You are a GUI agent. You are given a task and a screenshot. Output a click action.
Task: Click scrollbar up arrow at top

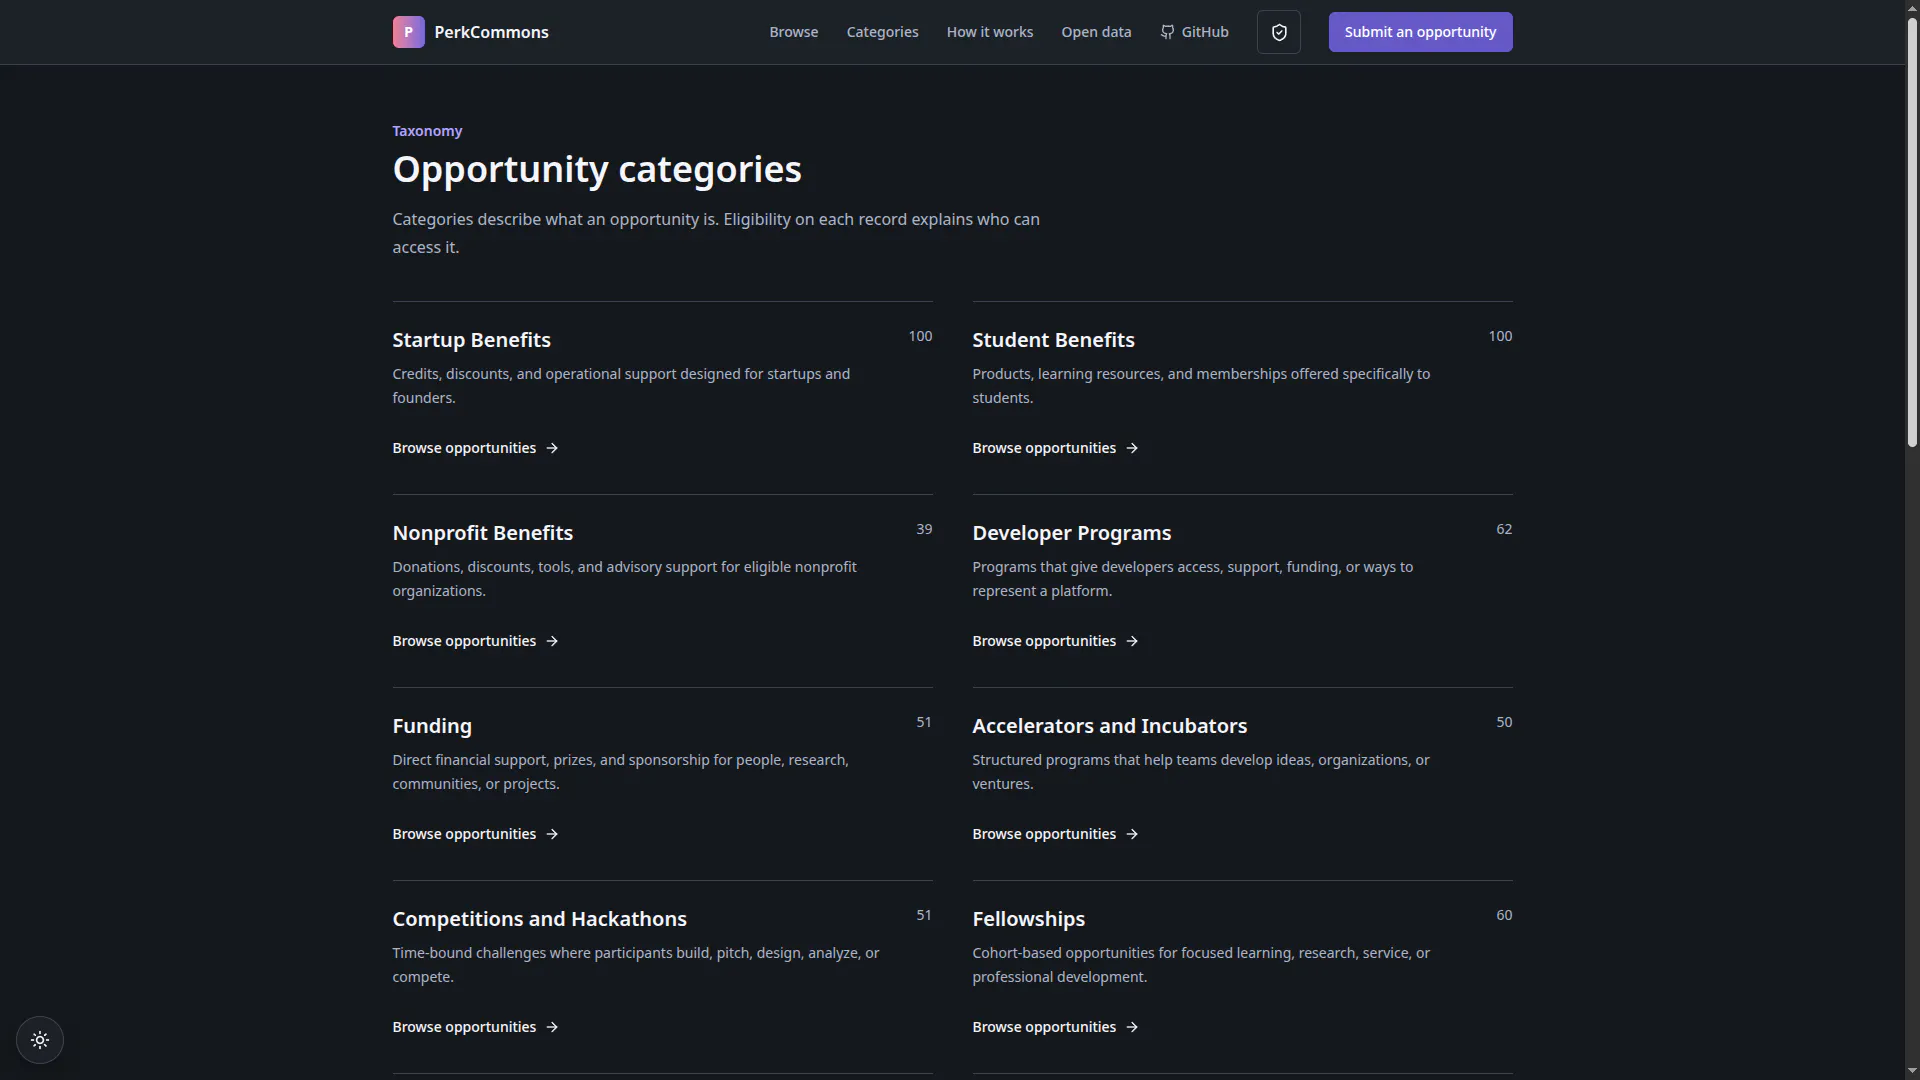(x=1912, y=8)
